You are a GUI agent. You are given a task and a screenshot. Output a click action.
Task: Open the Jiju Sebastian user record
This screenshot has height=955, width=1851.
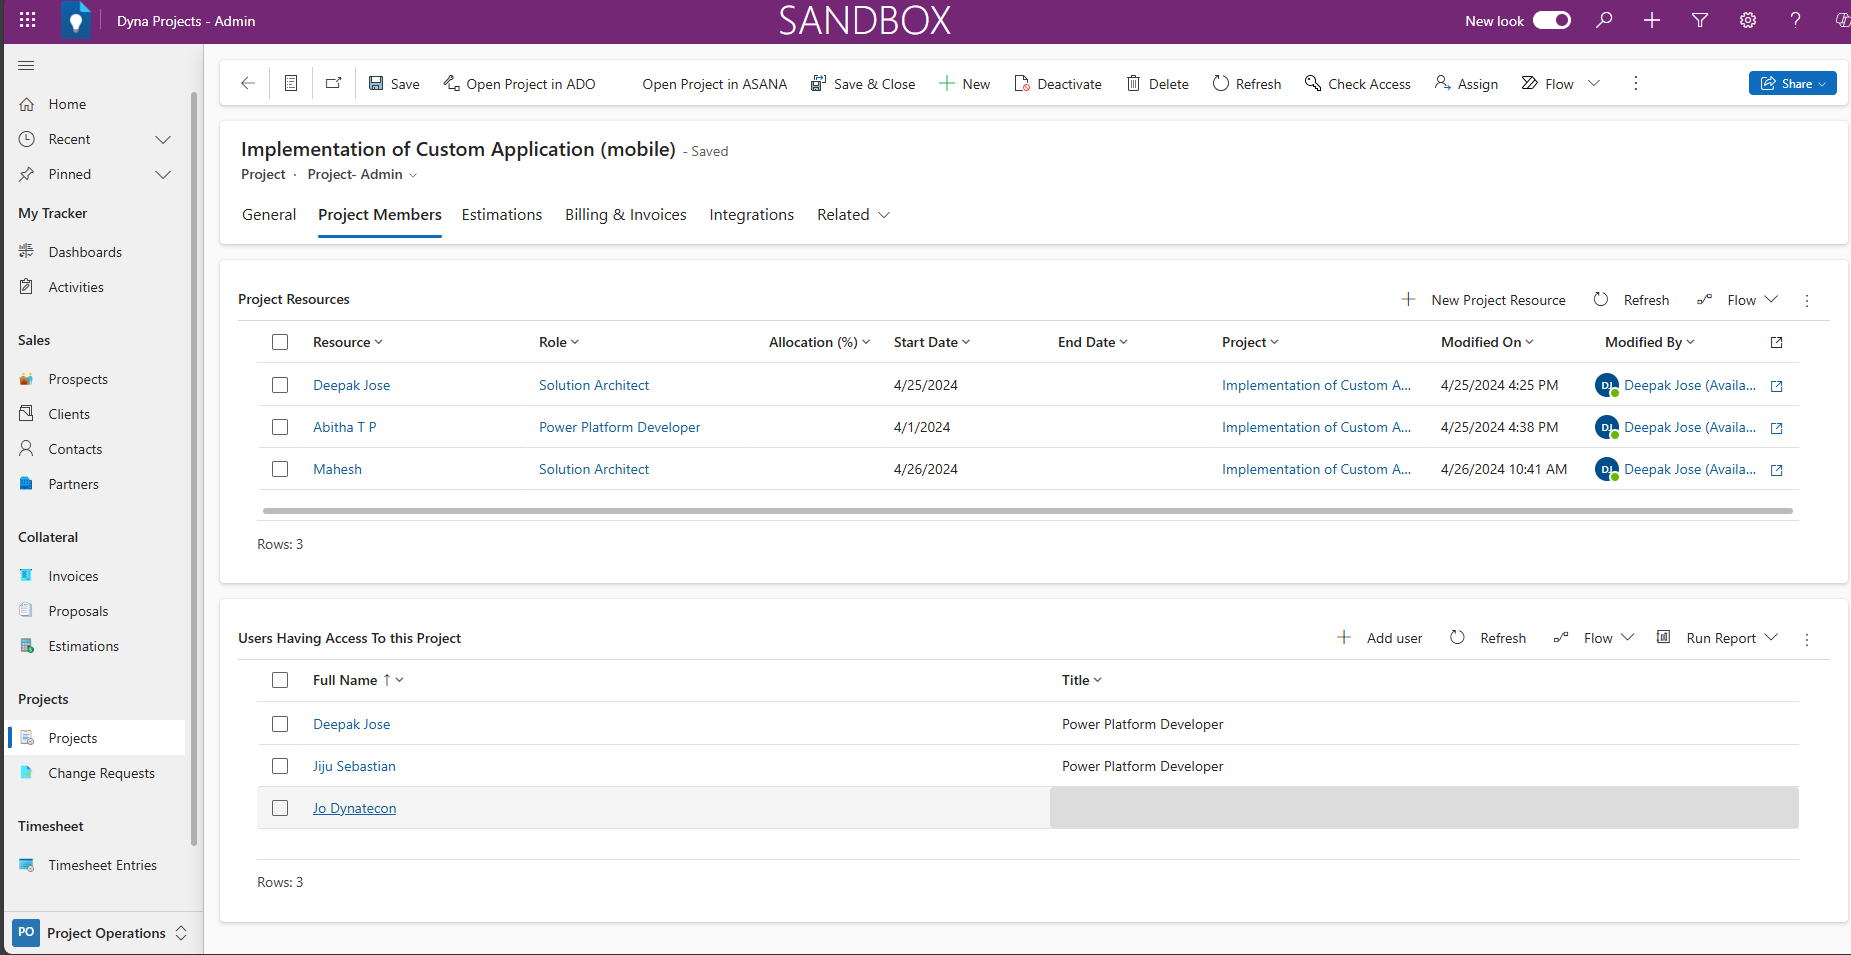pyautogui.click(x=354, y=765)
